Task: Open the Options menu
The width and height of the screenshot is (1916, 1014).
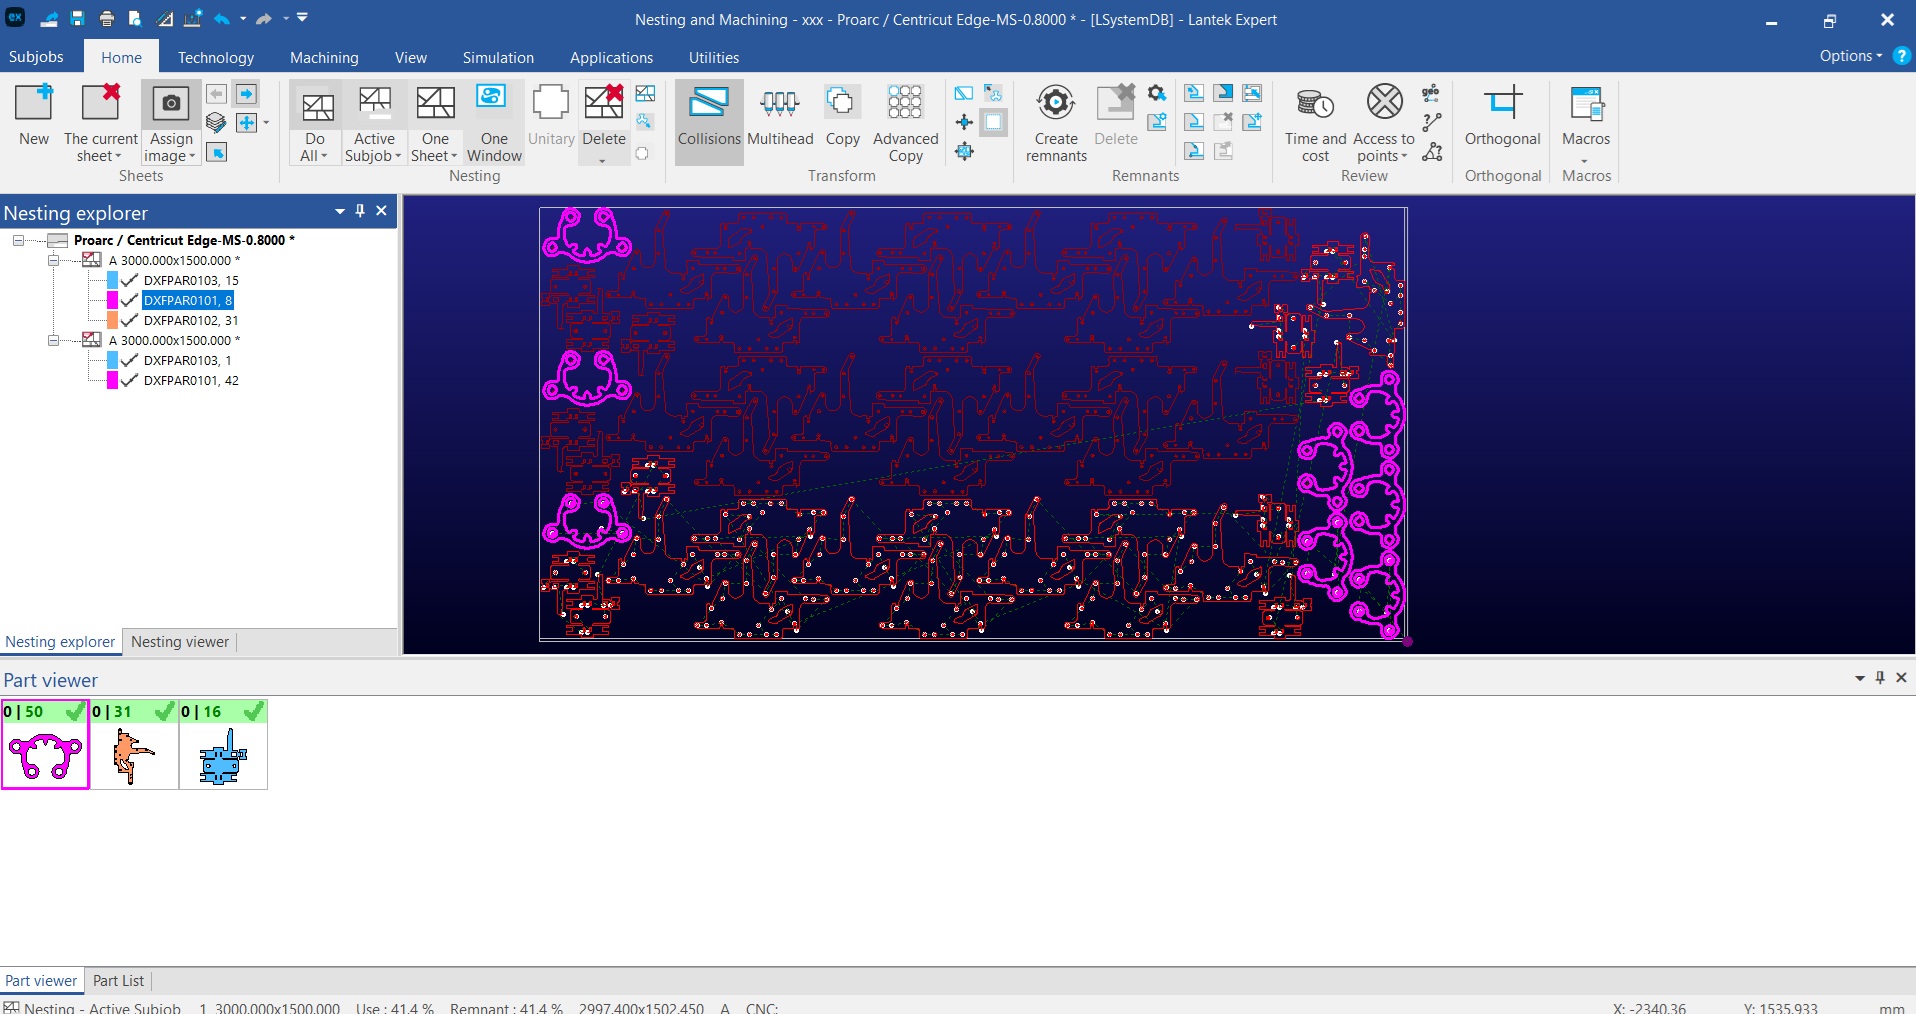Action: click(1850, 56)
